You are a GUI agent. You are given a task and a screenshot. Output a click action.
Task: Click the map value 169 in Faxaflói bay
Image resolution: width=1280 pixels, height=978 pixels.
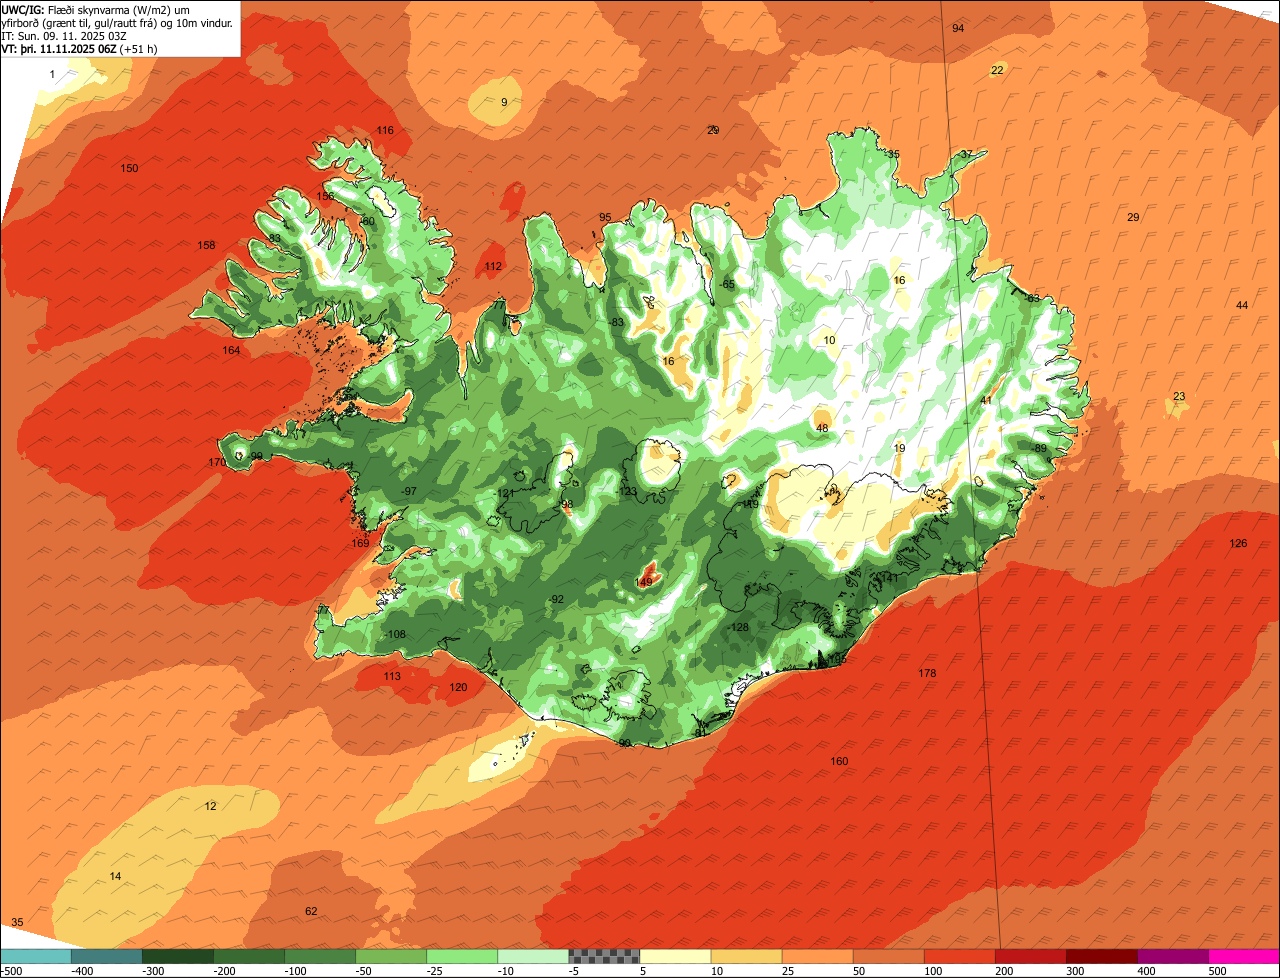(361, 544)
